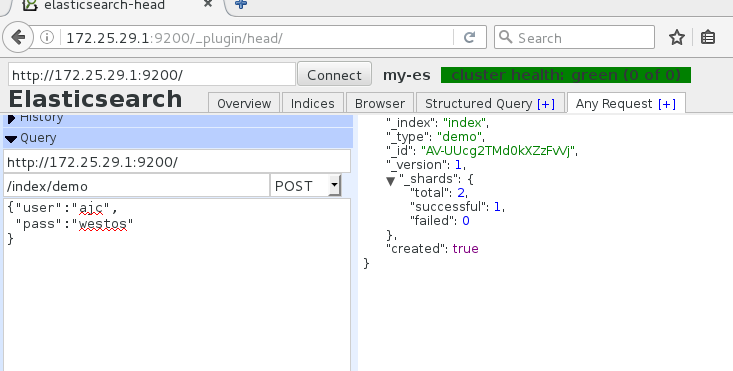Close the elasticsearch-head tab
The width and height of the screenshot is (733, 371).
pyautogui.click(x=208, y=4)
